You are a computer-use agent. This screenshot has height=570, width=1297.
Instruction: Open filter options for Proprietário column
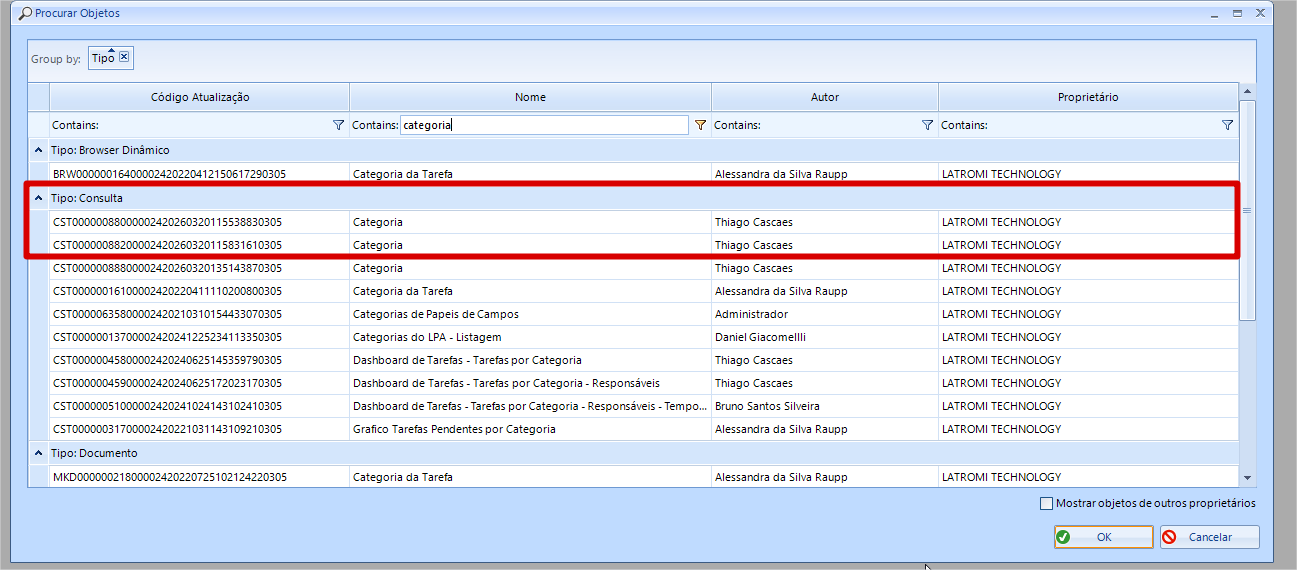pyautogui.click(x=1227, y=125)
